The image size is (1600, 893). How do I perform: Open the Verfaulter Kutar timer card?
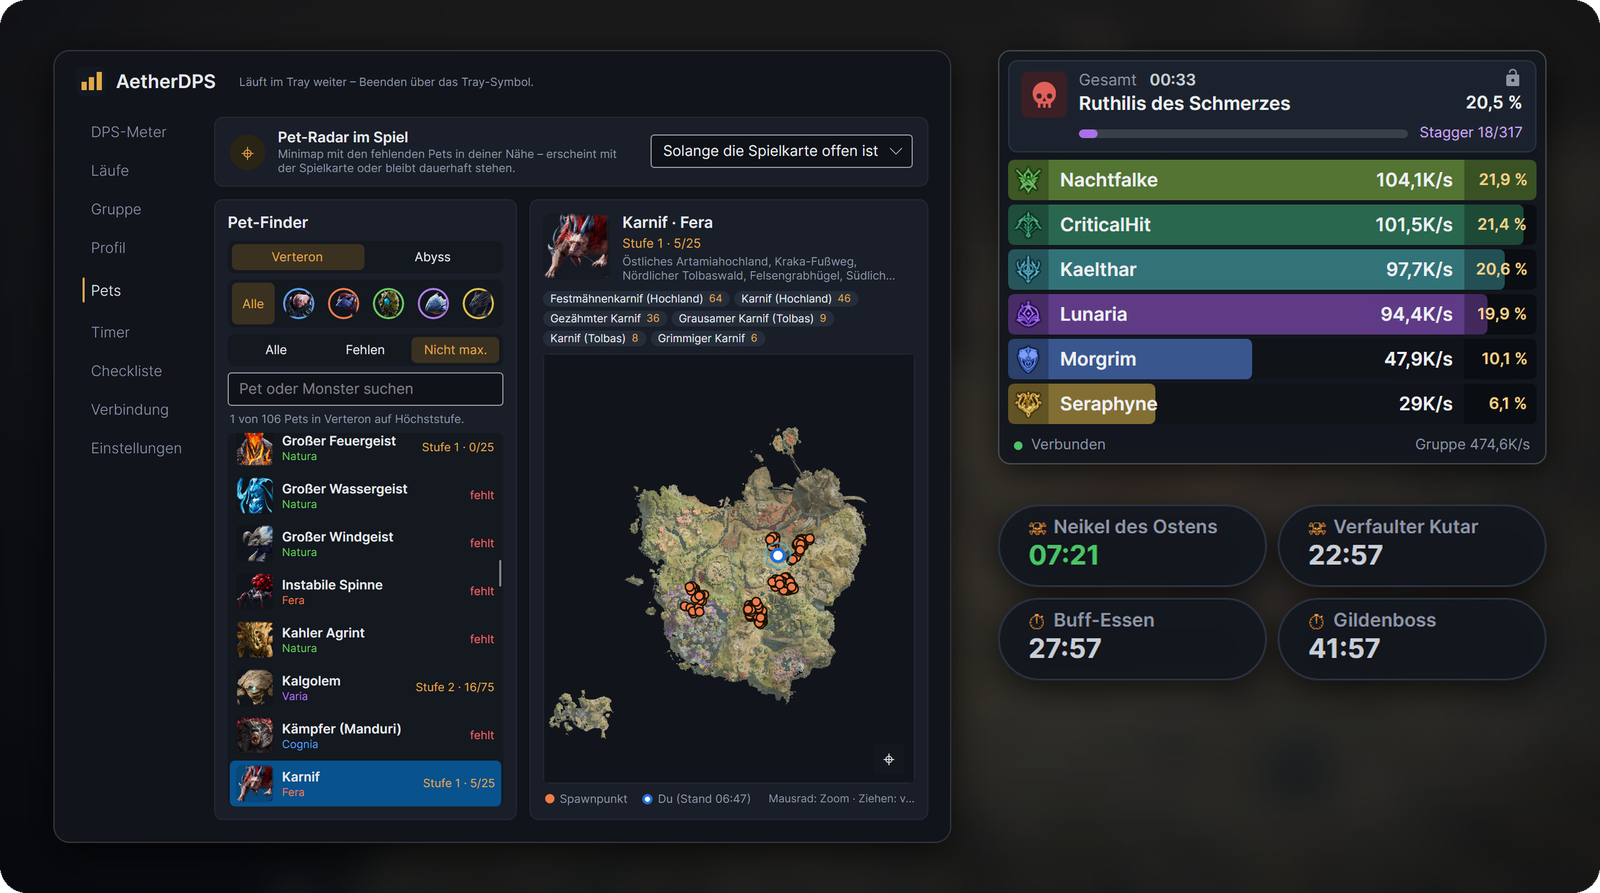[1412, 545]
